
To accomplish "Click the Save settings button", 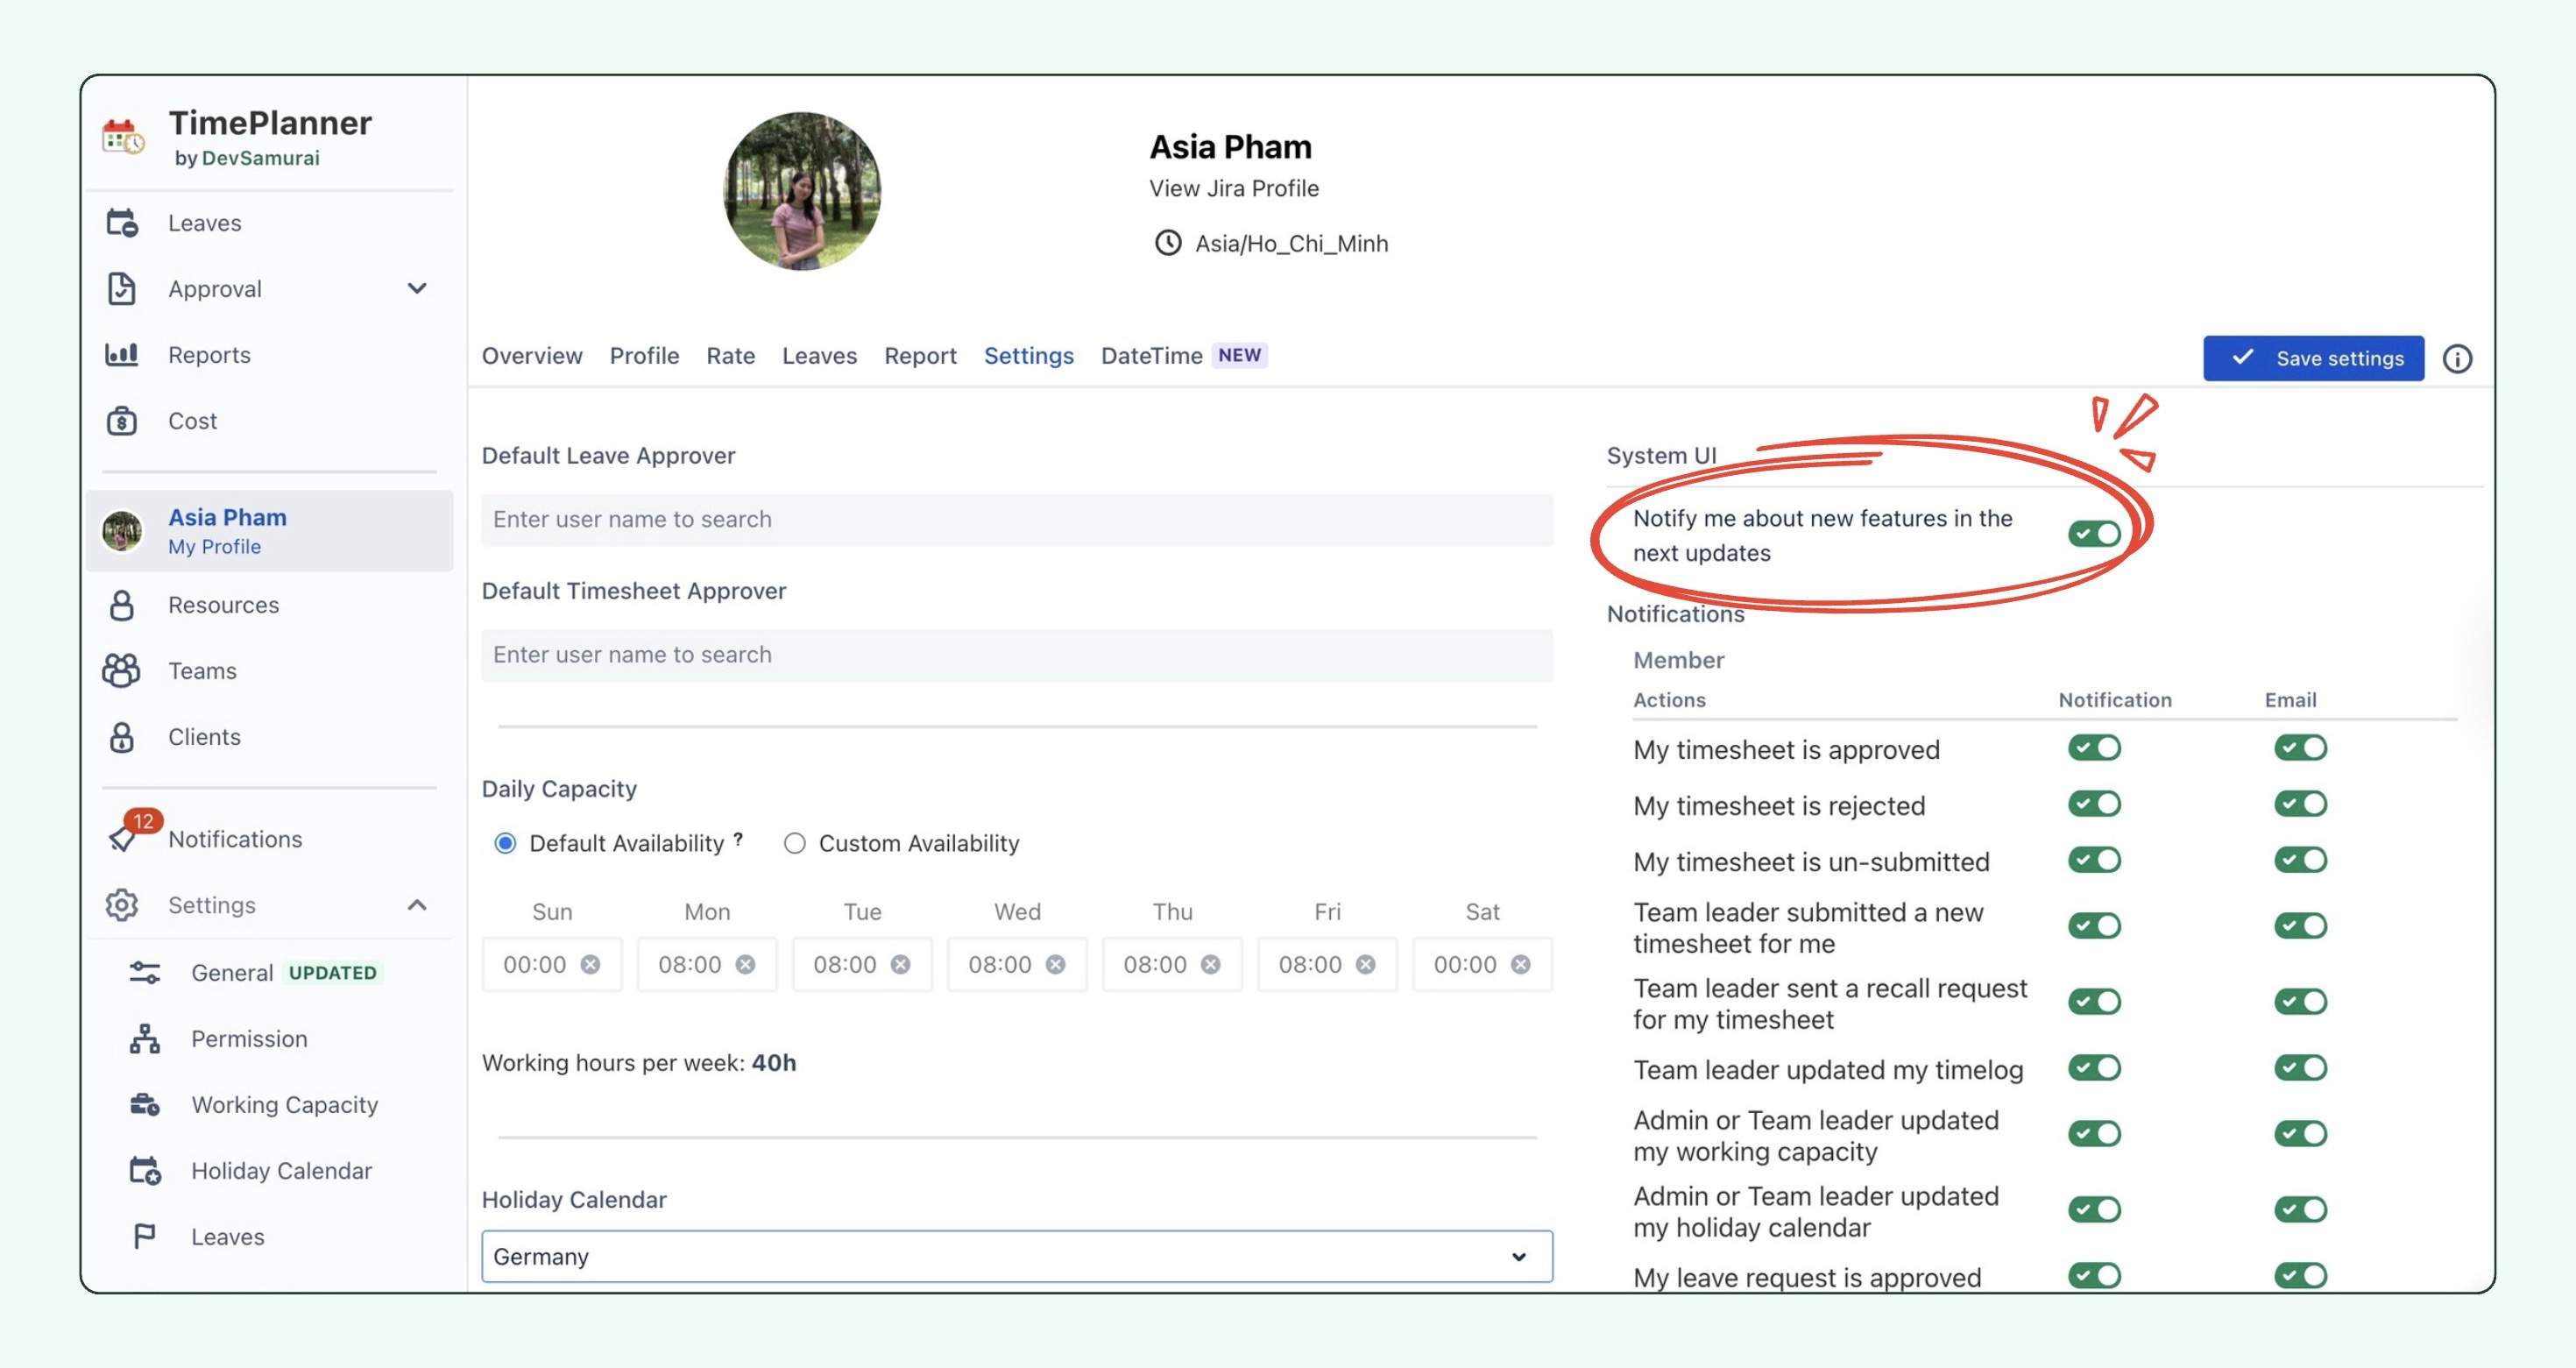I will click(2313, 358).
